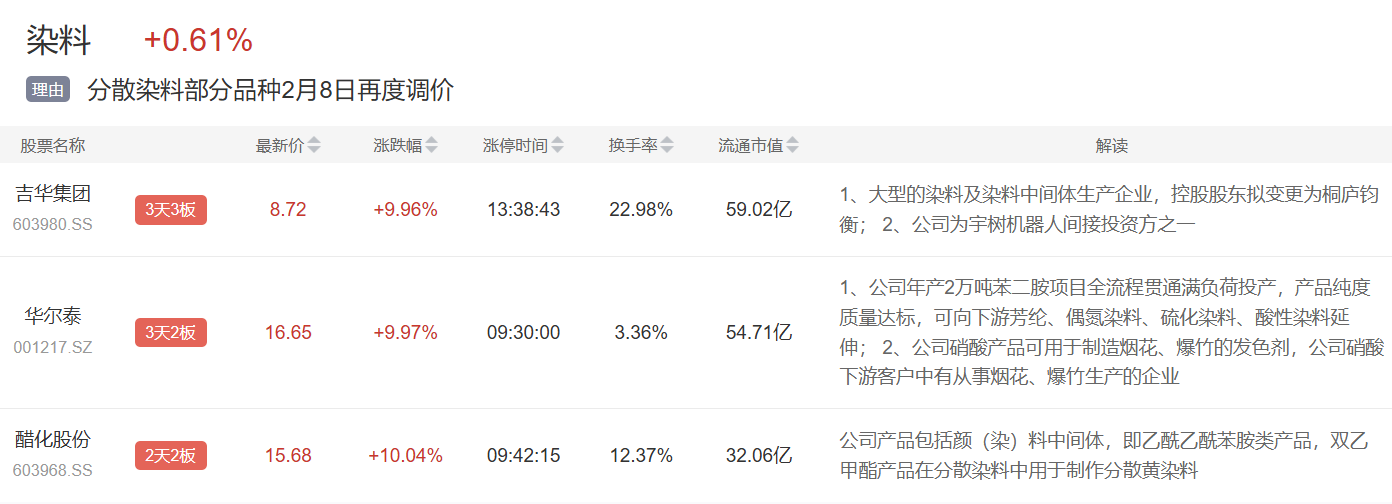Open the 分散染料部分品种 reason headline

click(x=270, y=90)
